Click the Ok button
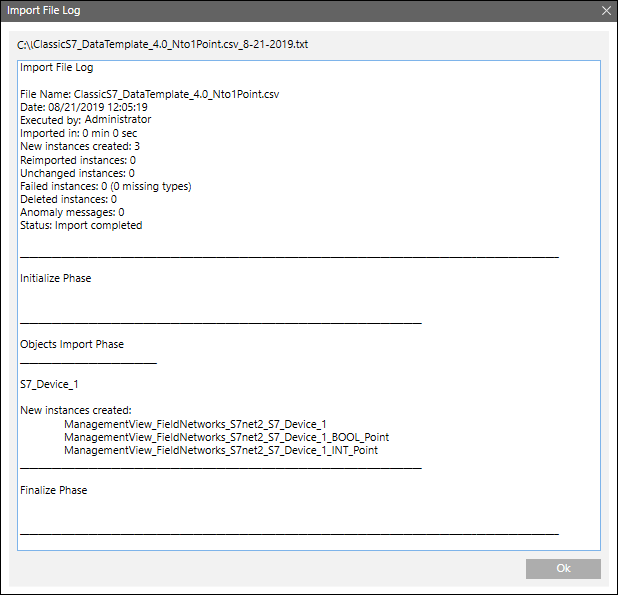The height and width of the screenshot is (595, 618). pyautogui.click(x=563, y=569)
